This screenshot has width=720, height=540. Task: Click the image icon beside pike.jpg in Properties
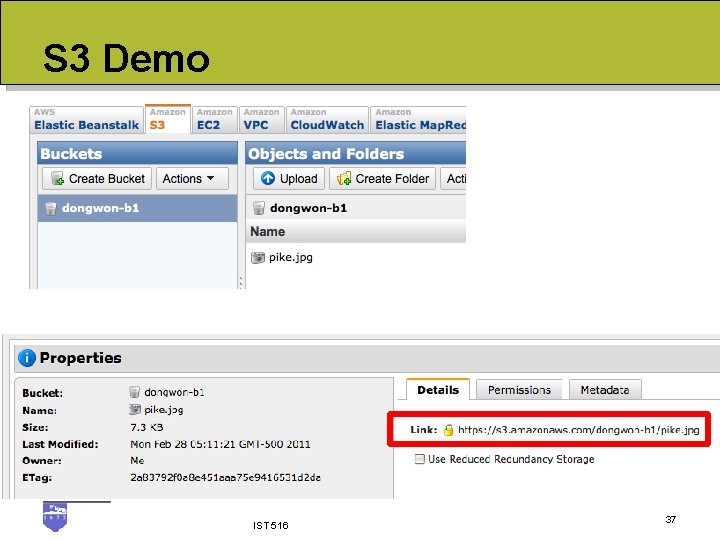click(x=135, y=409)
